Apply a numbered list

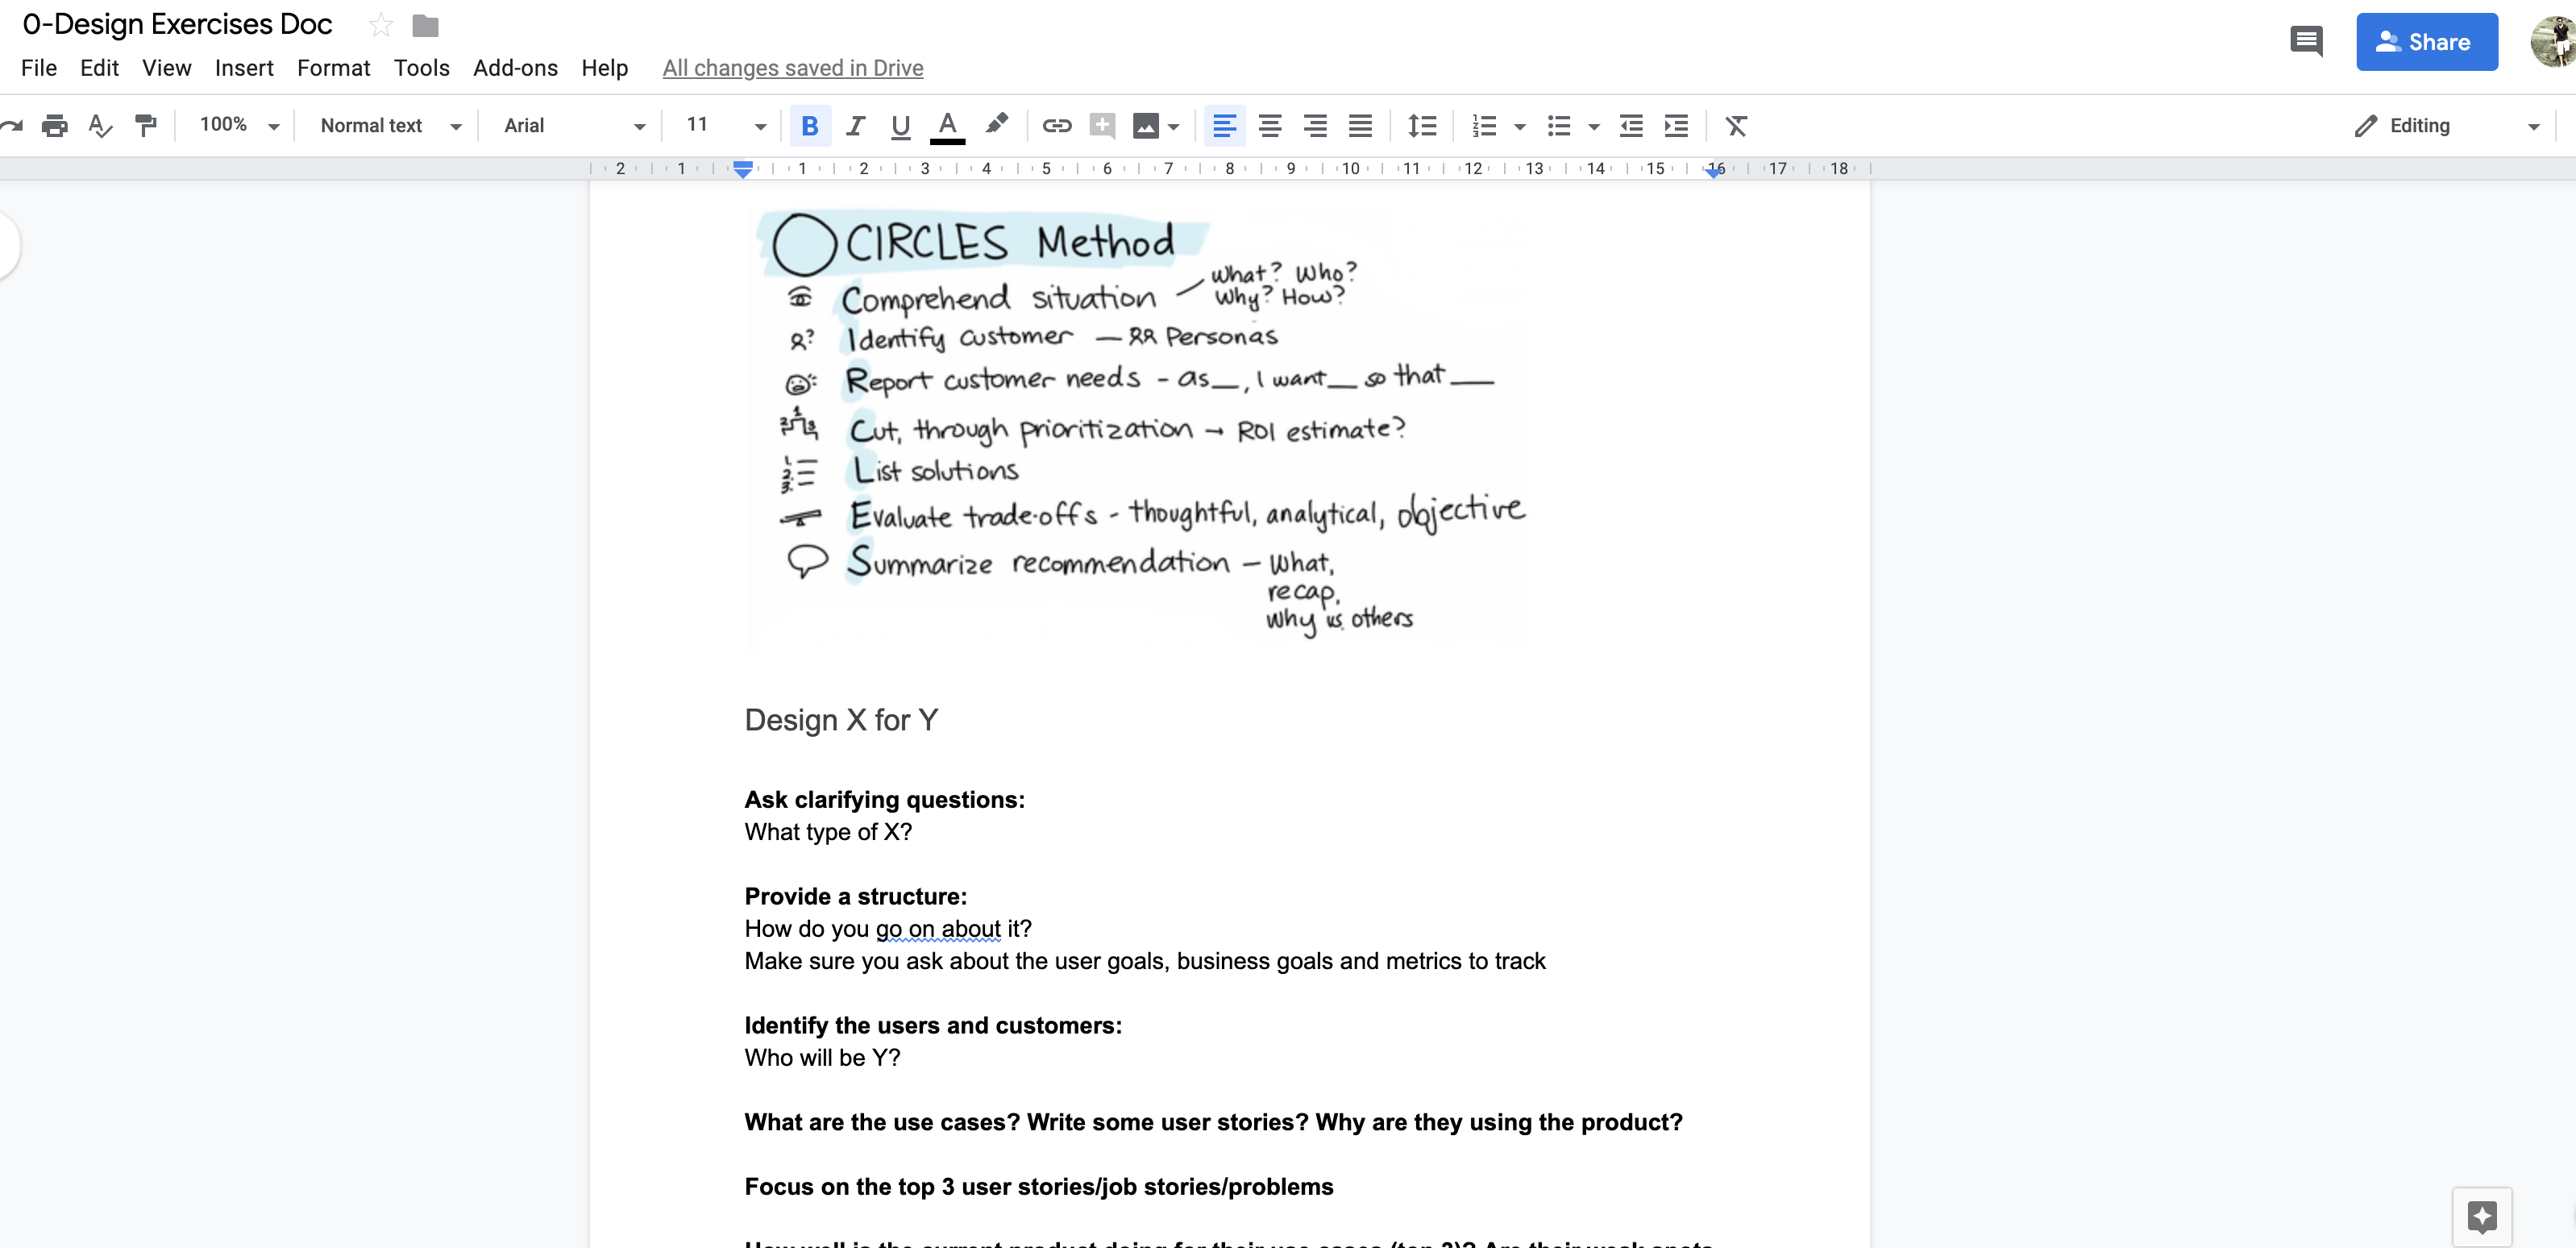pyautogui.click(x=1484, y=126)
